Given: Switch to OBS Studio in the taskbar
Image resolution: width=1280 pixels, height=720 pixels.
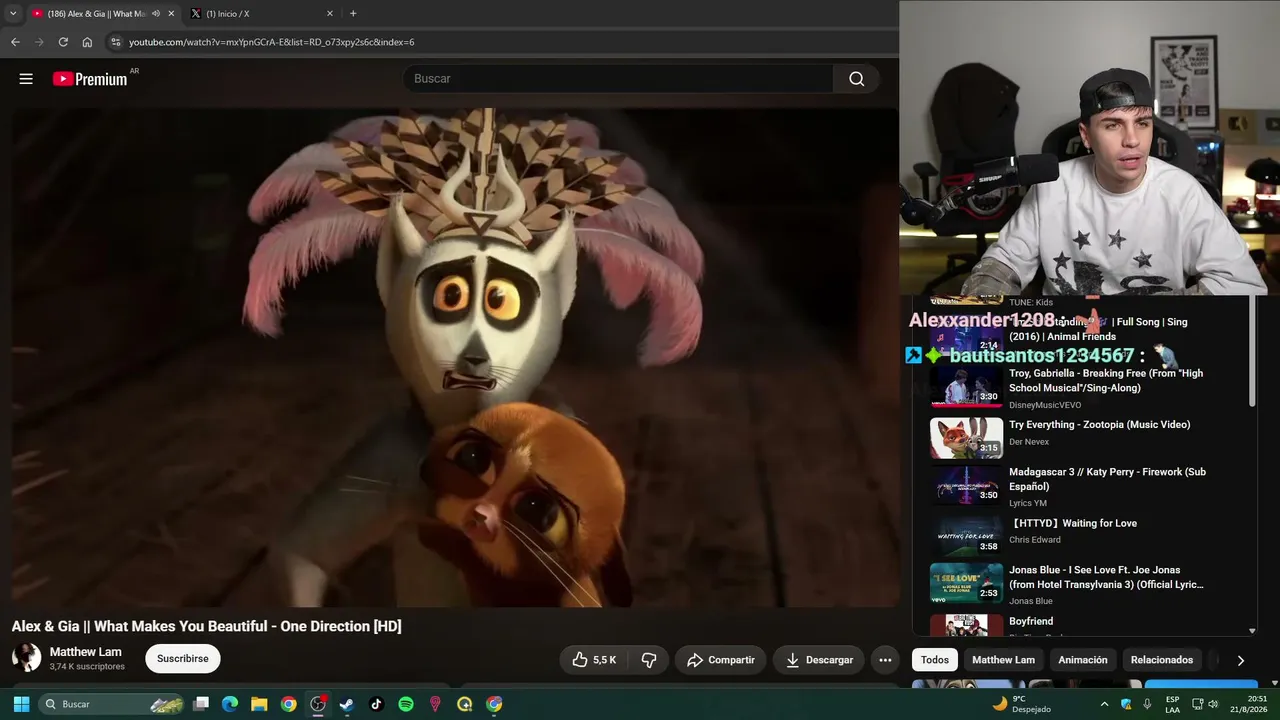Looking at the screenshot, I should 318,704.
